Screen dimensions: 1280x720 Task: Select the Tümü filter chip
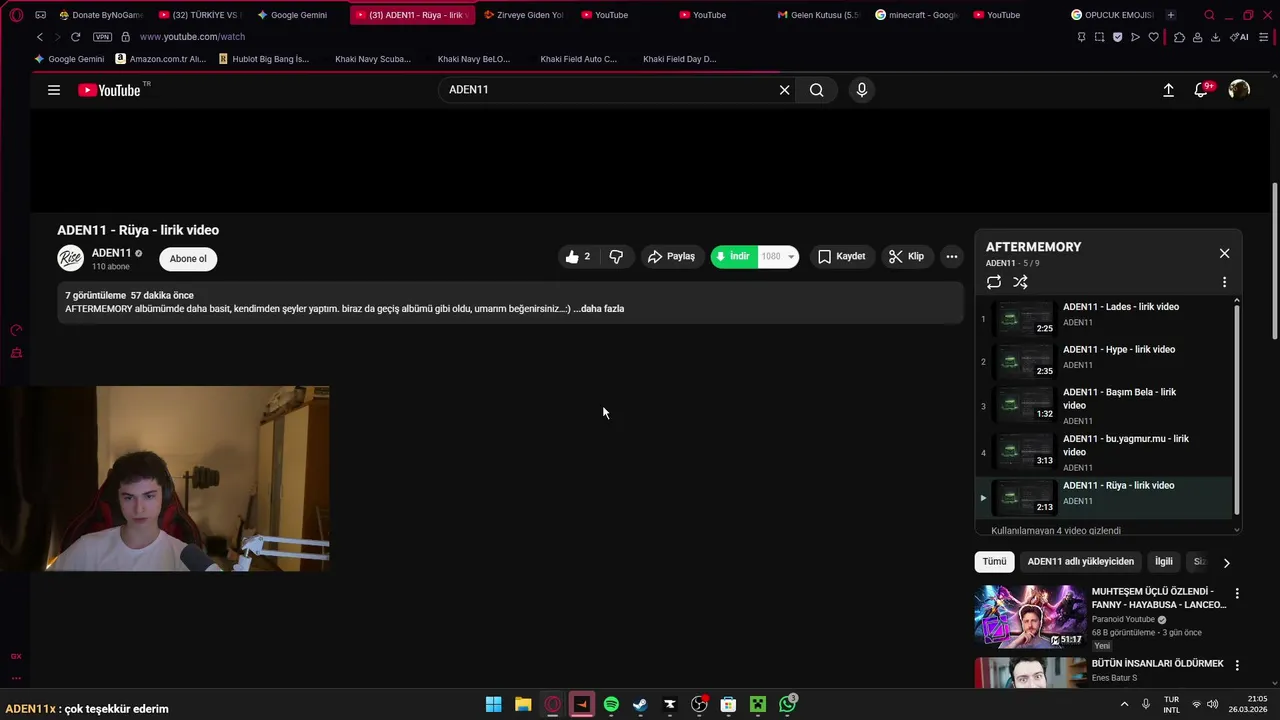[994, 562]
